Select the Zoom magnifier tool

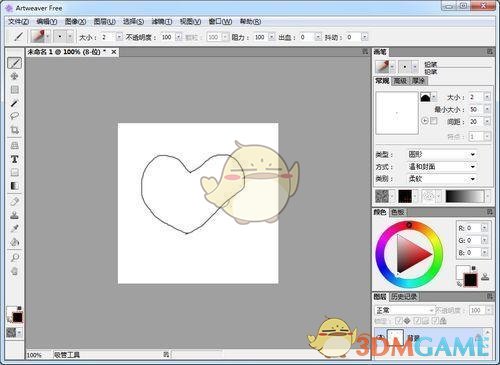14,257
